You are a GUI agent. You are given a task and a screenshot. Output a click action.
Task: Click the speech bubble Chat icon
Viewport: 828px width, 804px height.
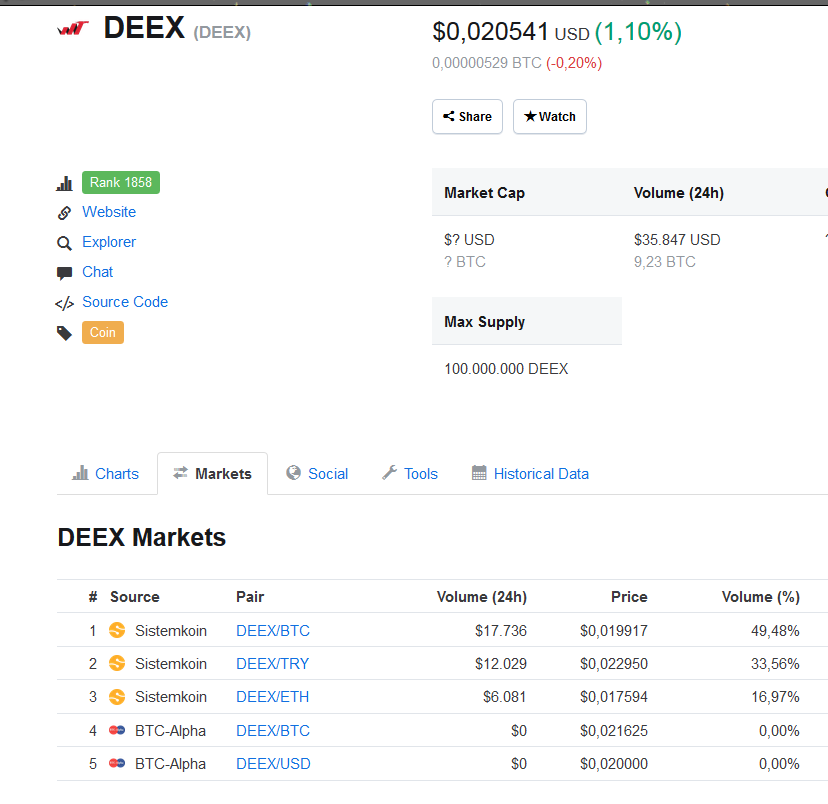click(64, 273)
